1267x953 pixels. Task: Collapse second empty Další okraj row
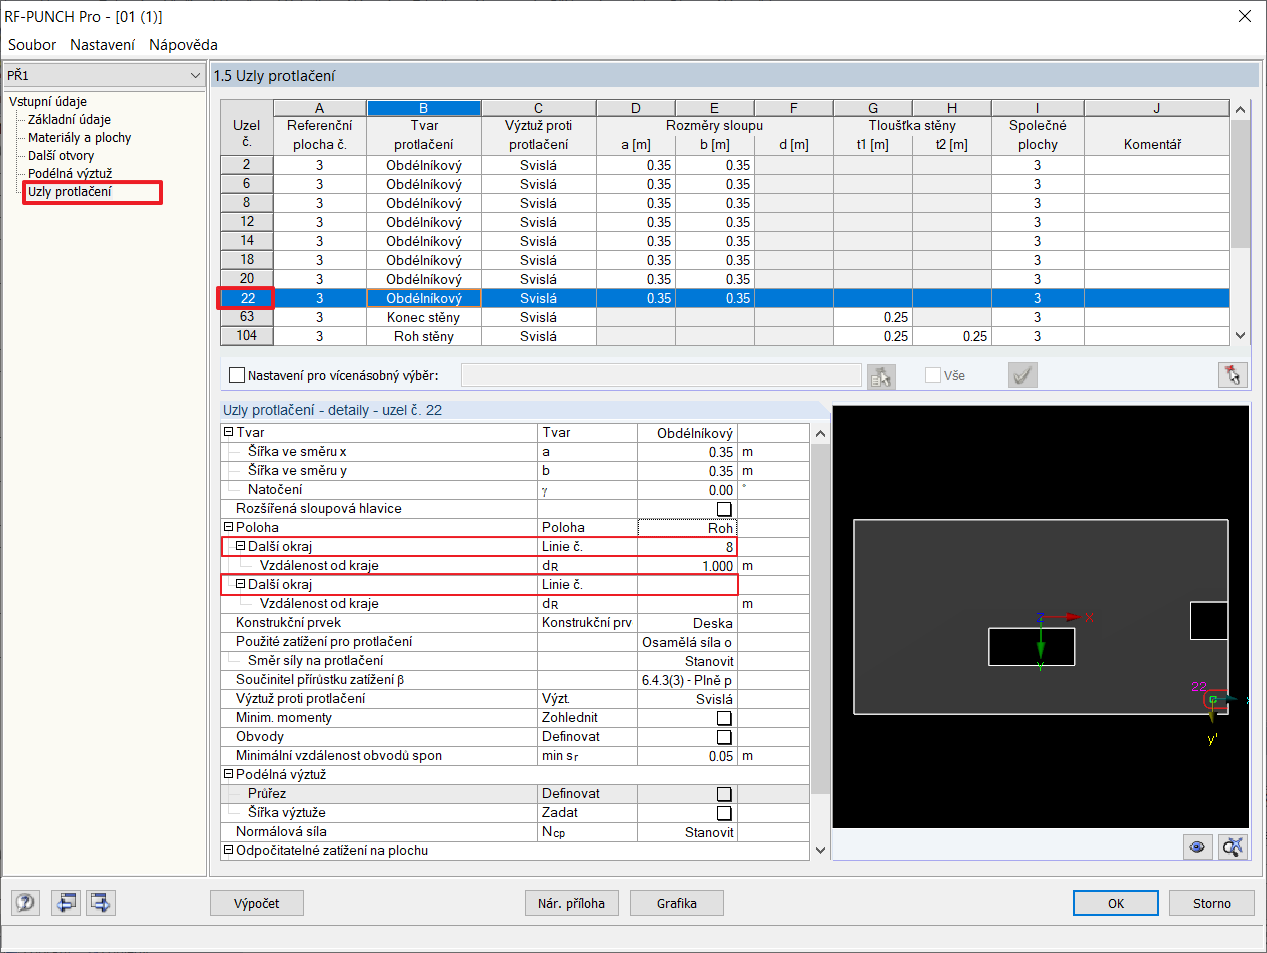pyautogui.click(x=240, y=585)
